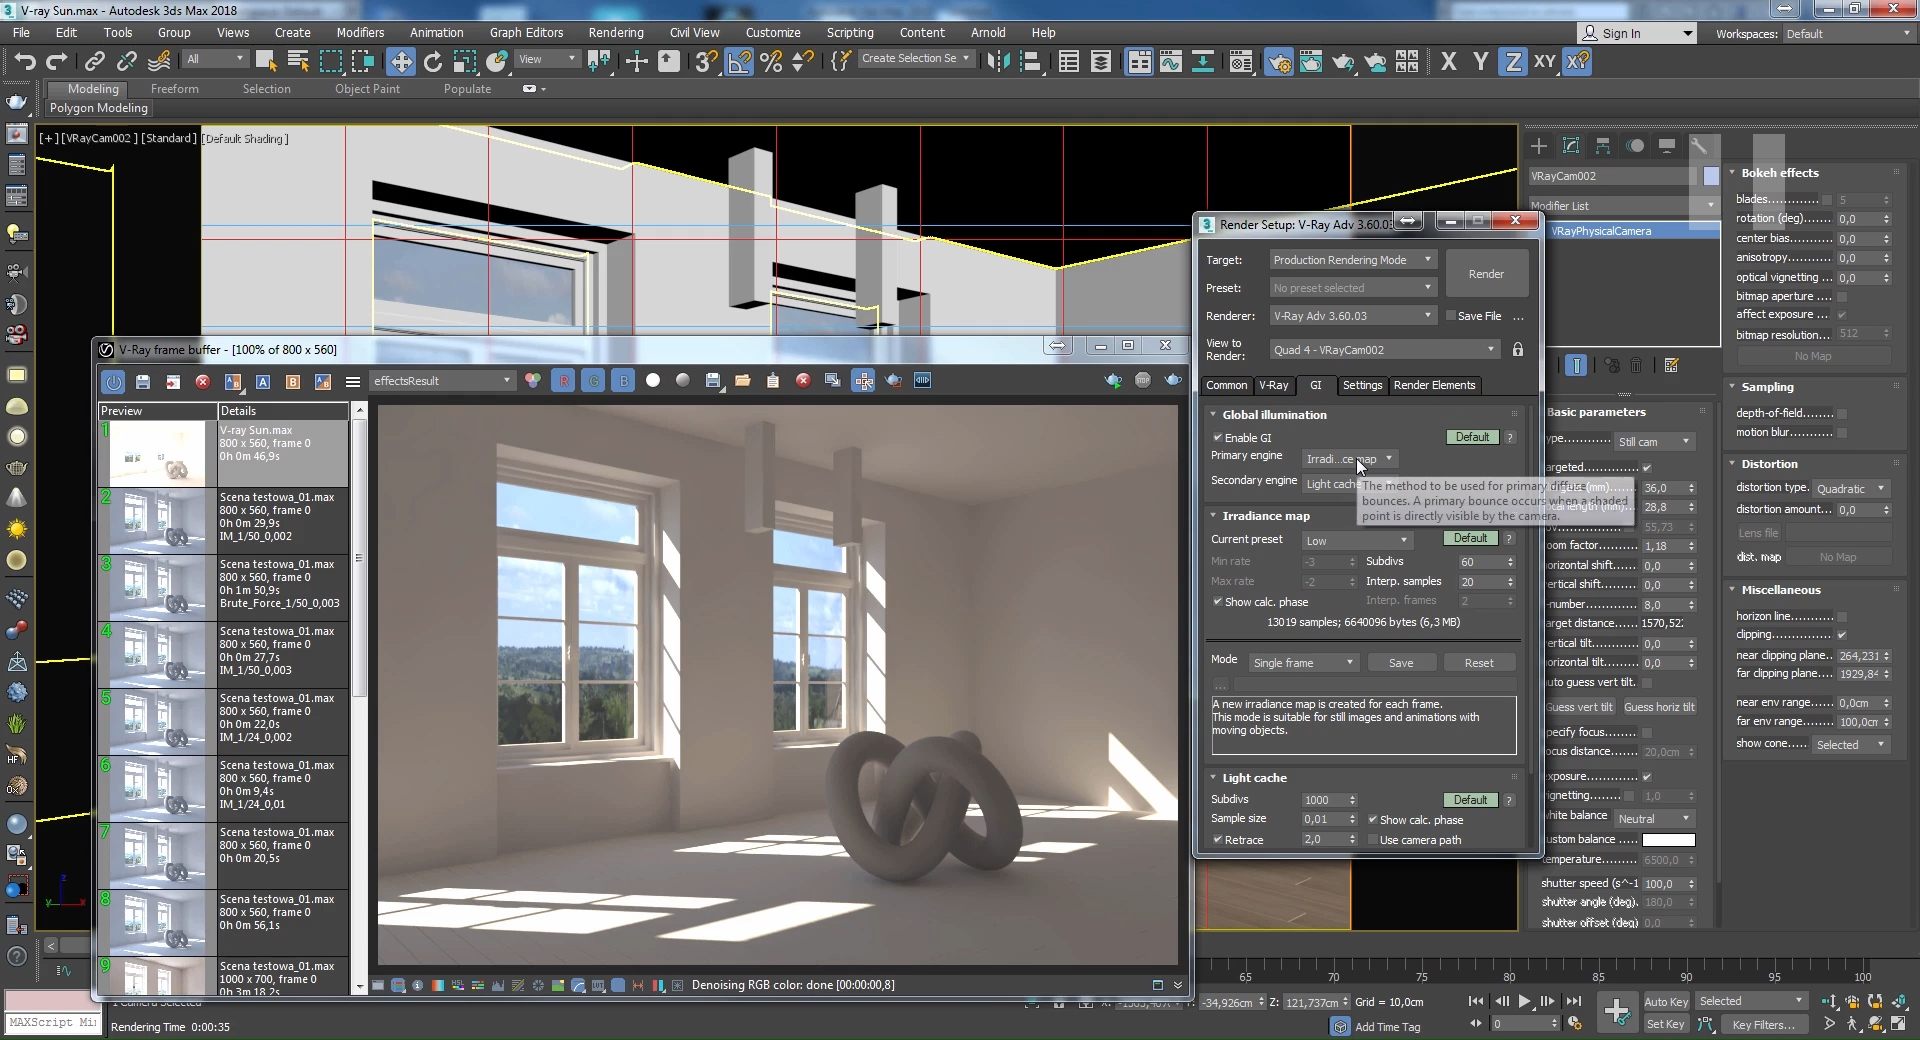The height and width of the screenshot is (1040, 1920).
Task: Toggle green channel in V-Ray frame buffer
Action: coord(593,381)
